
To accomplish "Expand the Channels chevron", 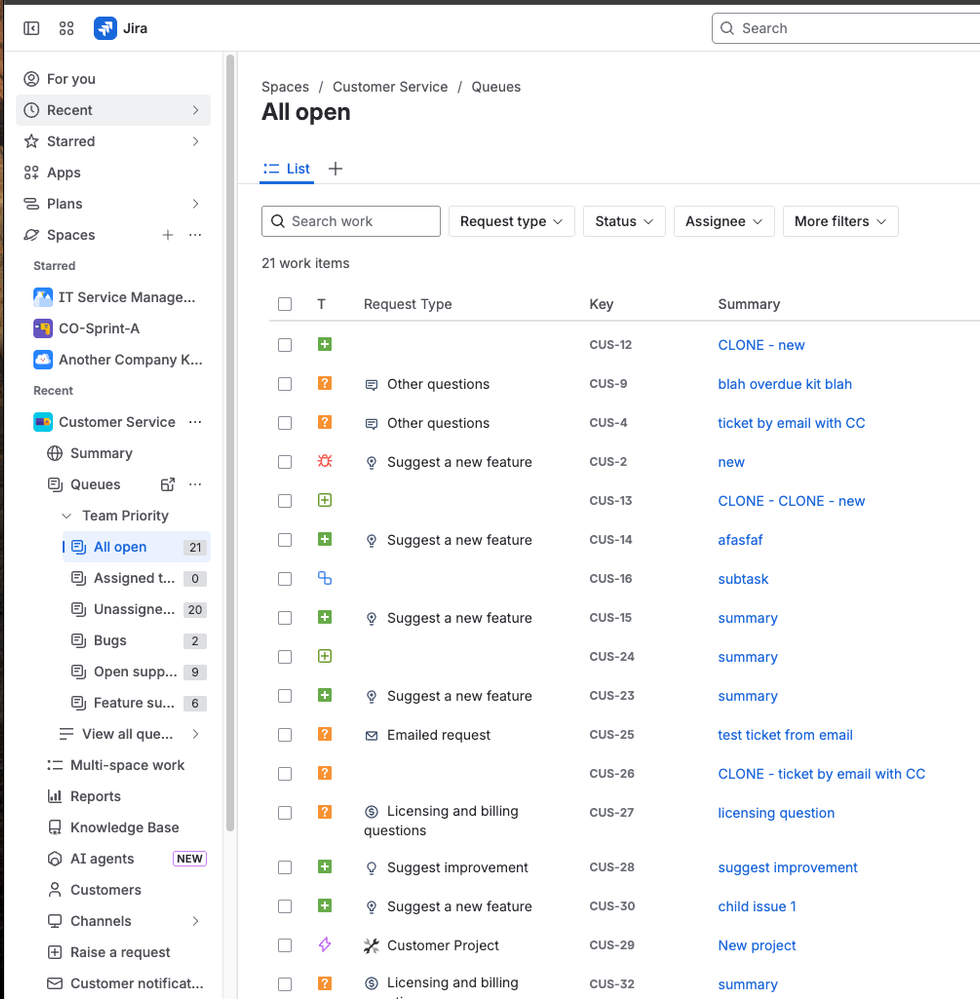I will click(196, 921).
